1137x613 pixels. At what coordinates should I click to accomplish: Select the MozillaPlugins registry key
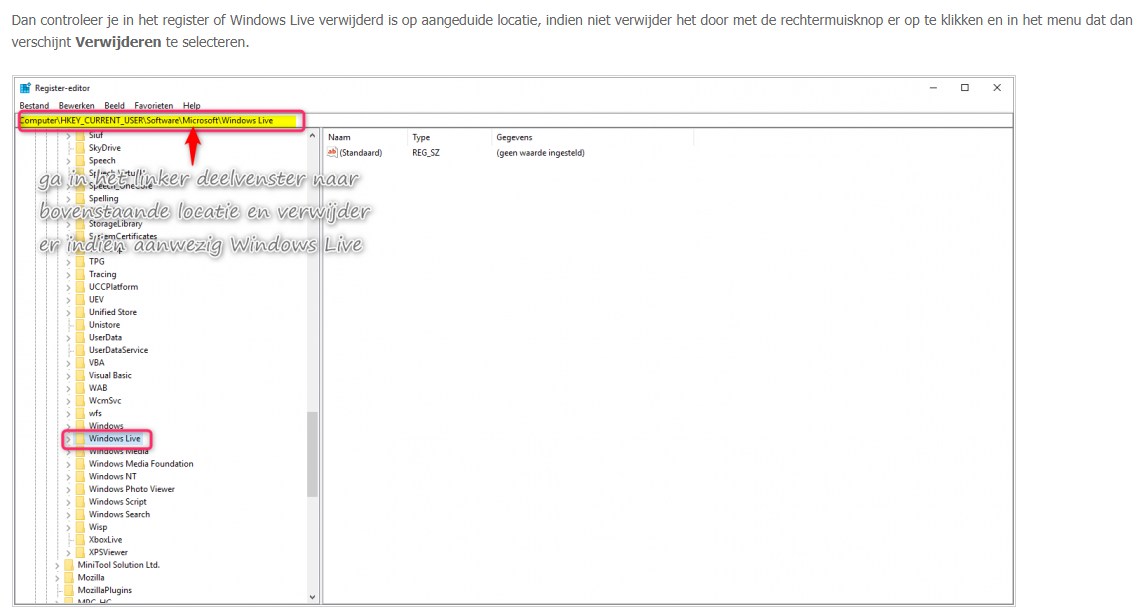[x=104, y=591]
